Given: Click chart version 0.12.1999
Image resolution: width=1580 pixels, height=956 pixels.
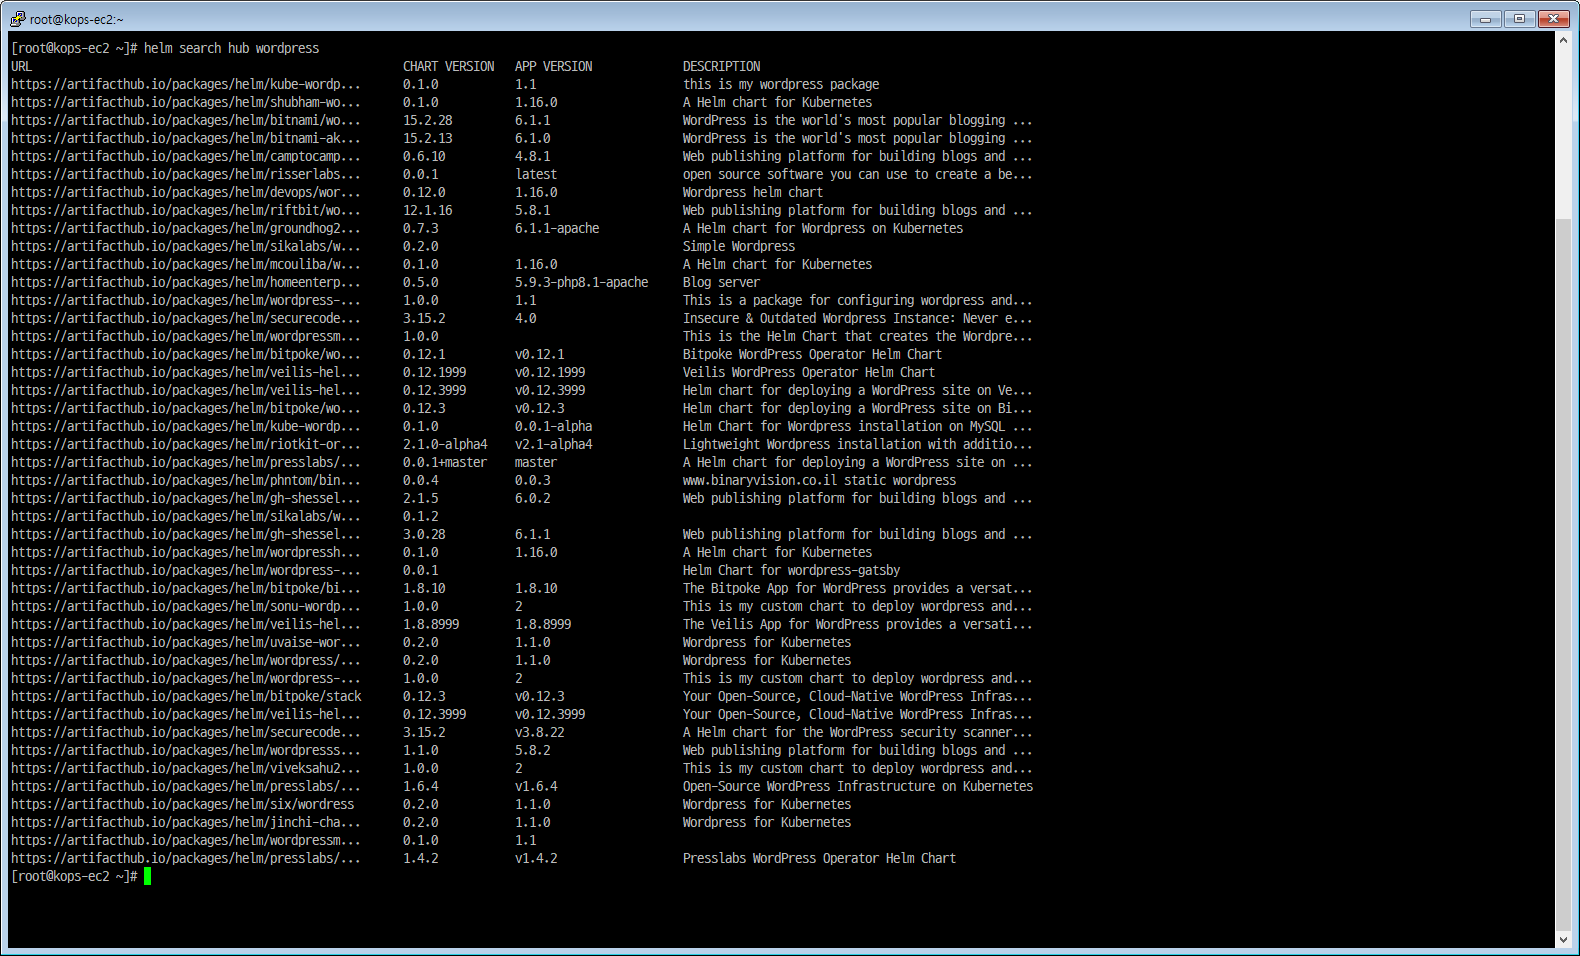Looking at the screenshot, I should [434, 372].
